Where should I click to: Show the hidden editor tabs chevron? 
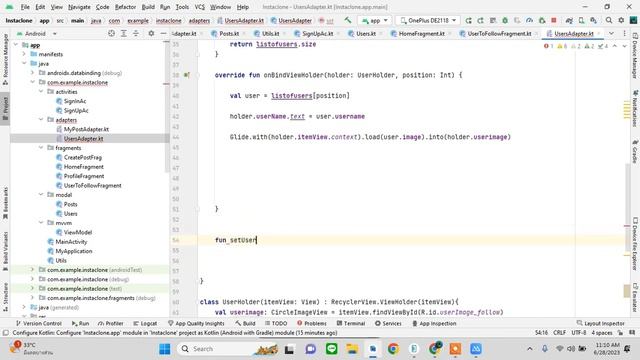[611, 33]
